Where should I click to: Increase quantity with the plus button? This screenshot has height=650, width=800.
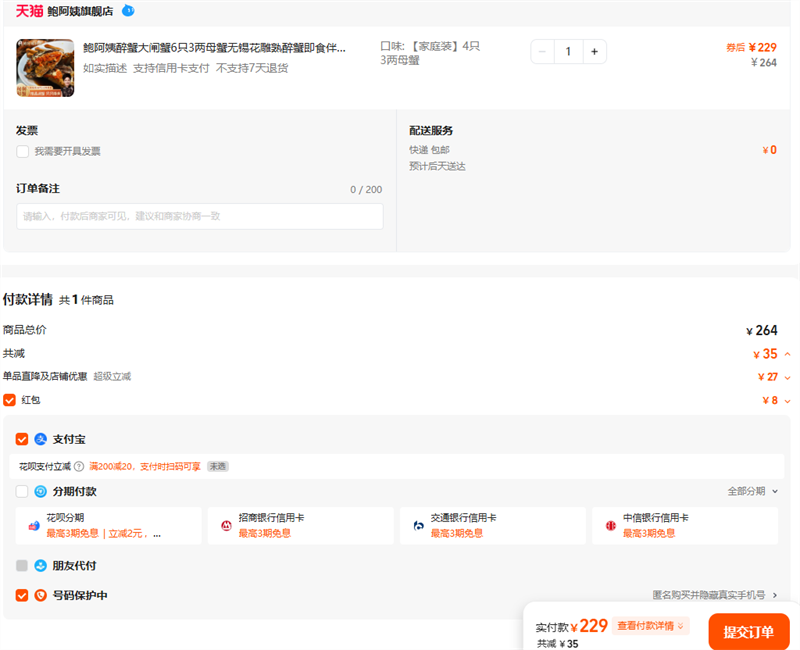[594, 51]
